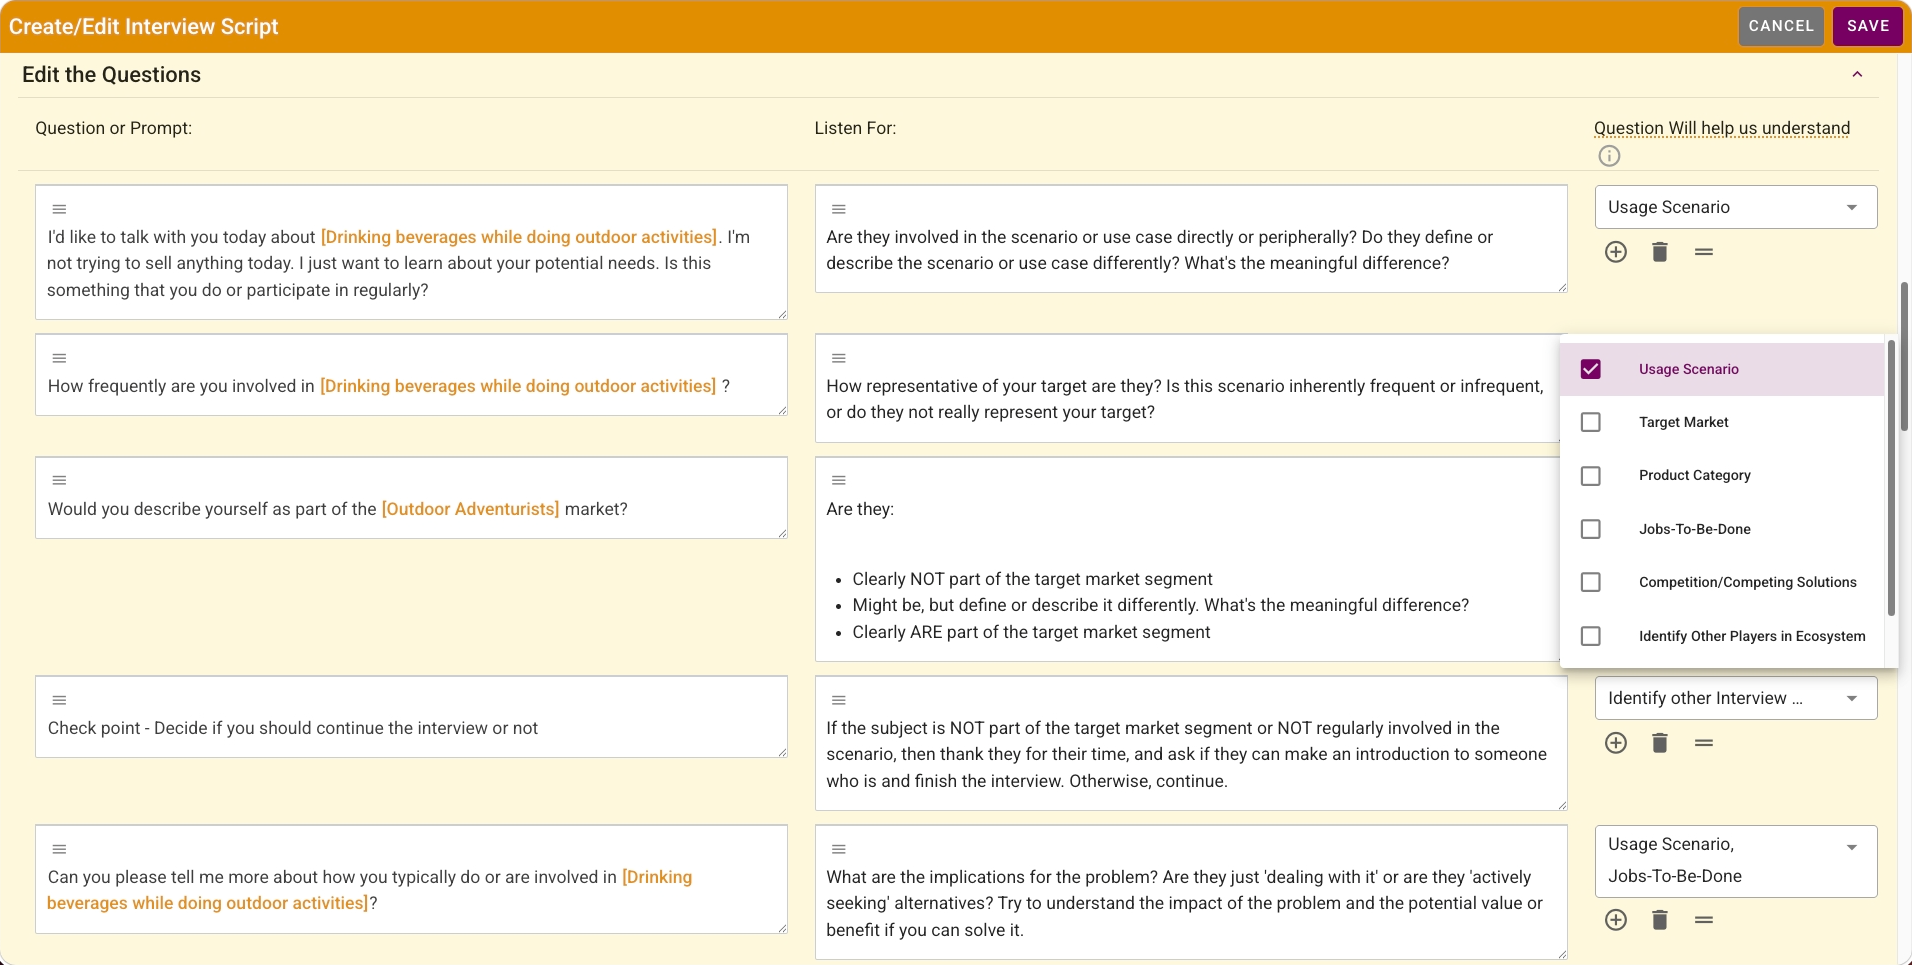Click the [Outdoor Adventurists] placeholder text

point(470,509)
